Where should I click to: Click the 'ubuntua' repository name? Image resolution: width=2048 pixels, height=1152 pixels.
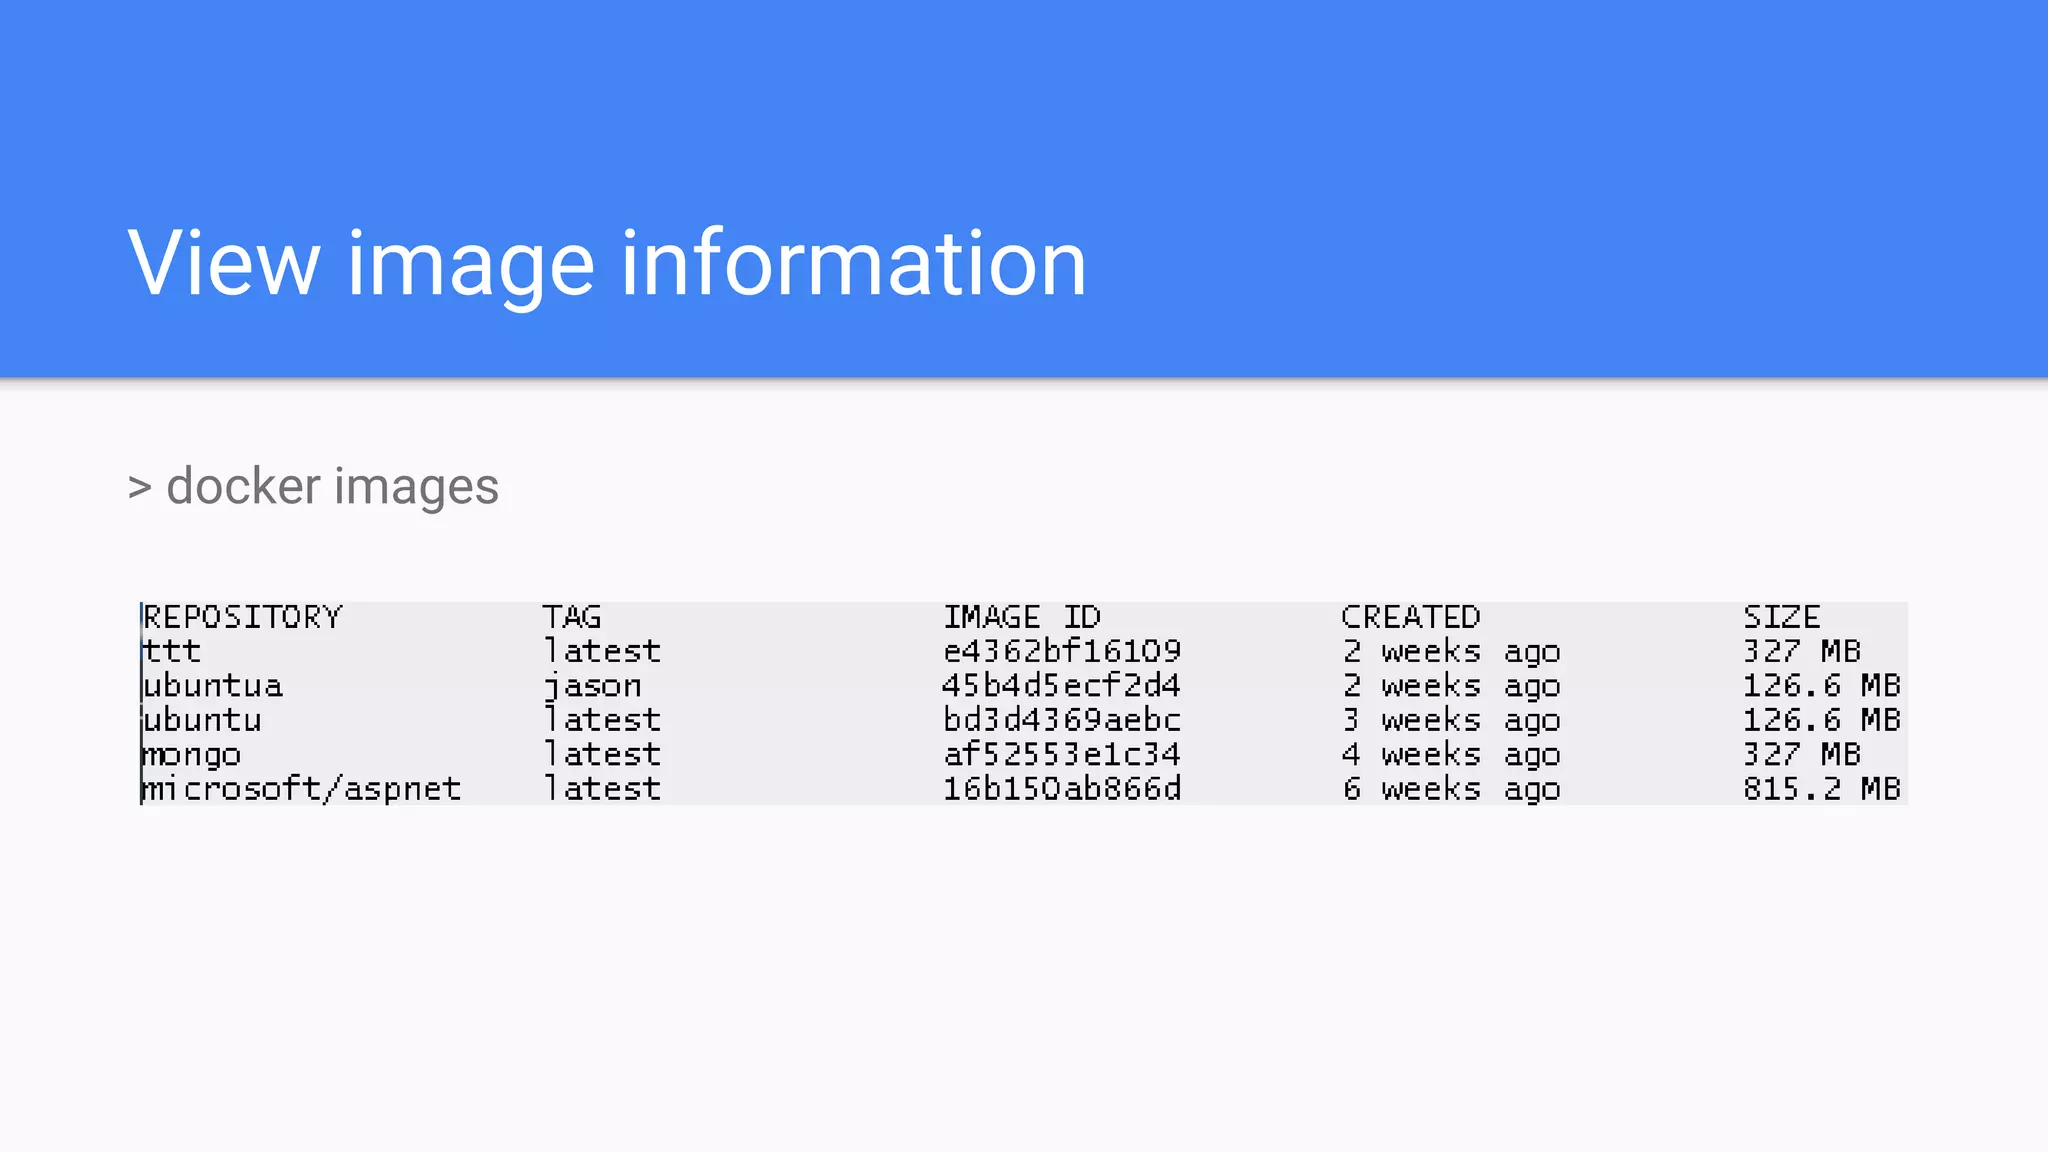[212, 686]
